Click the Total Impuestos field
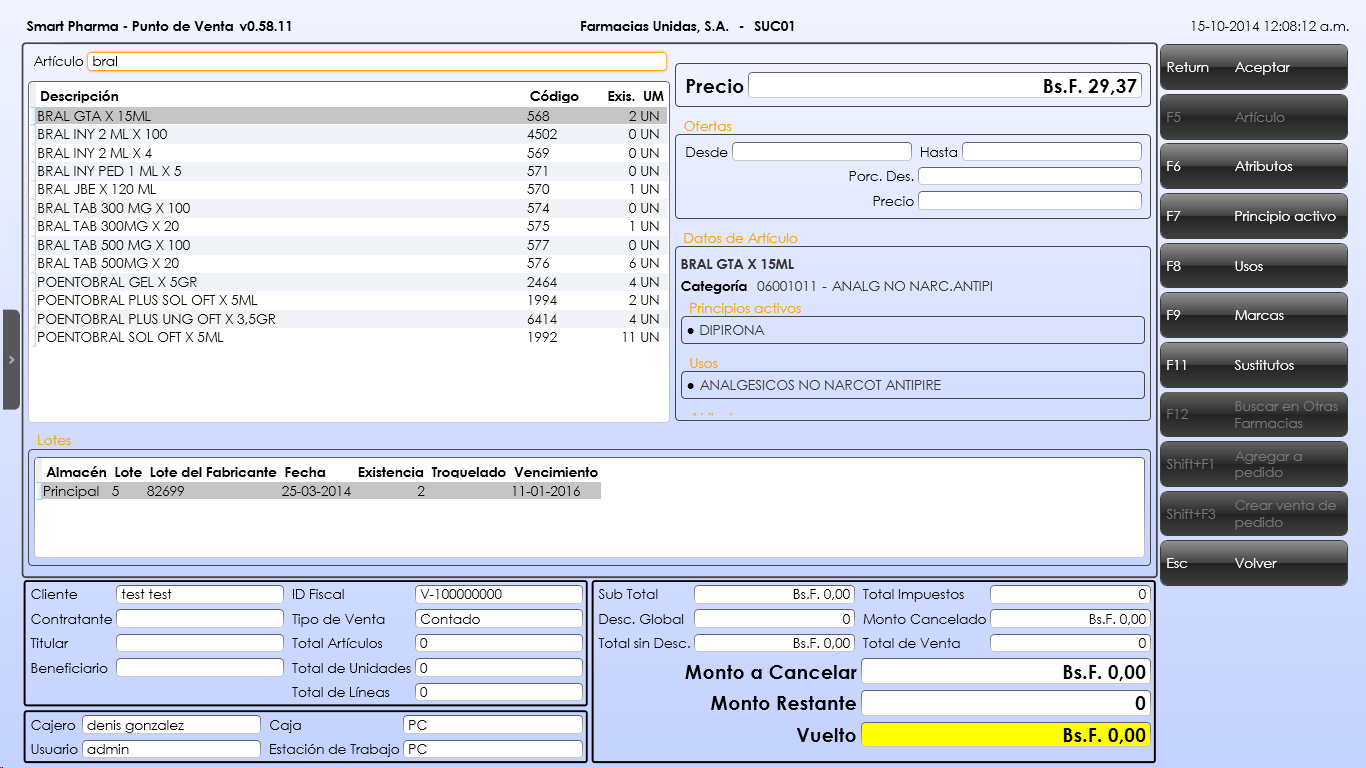1366x768 pixels. tap(1070, 594)
